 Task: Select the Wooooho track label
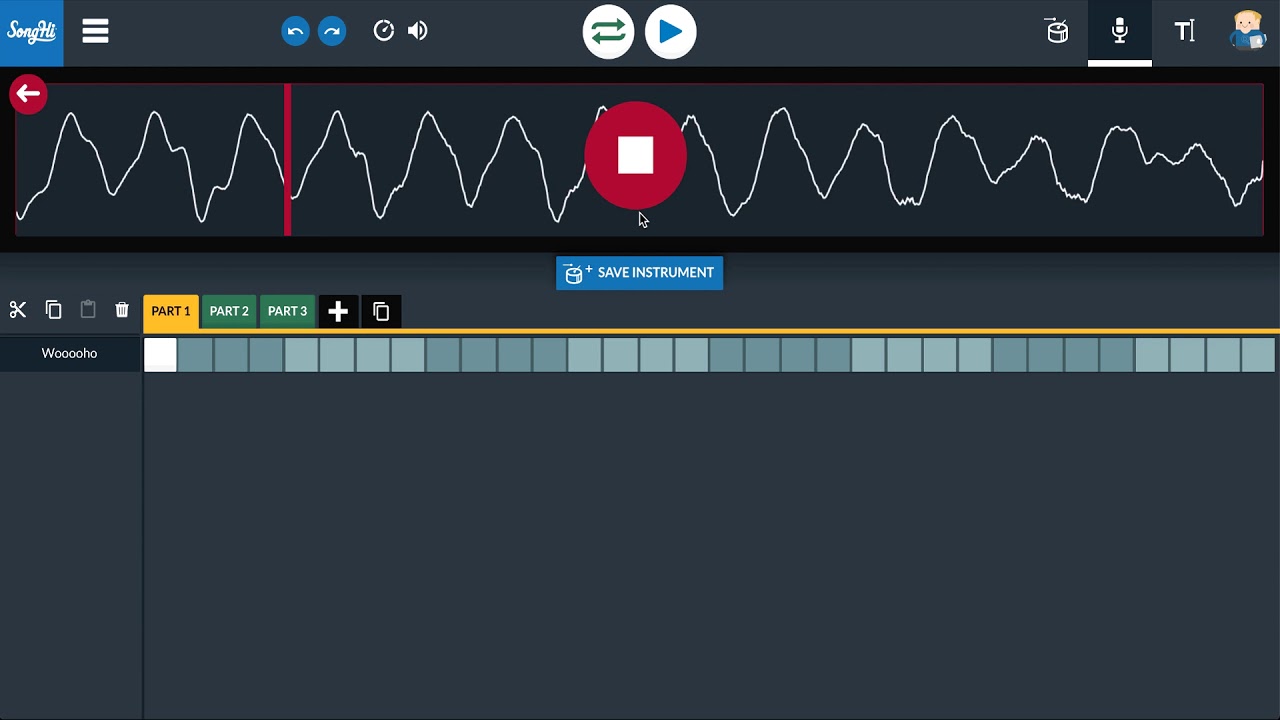[x=70, y=354]
